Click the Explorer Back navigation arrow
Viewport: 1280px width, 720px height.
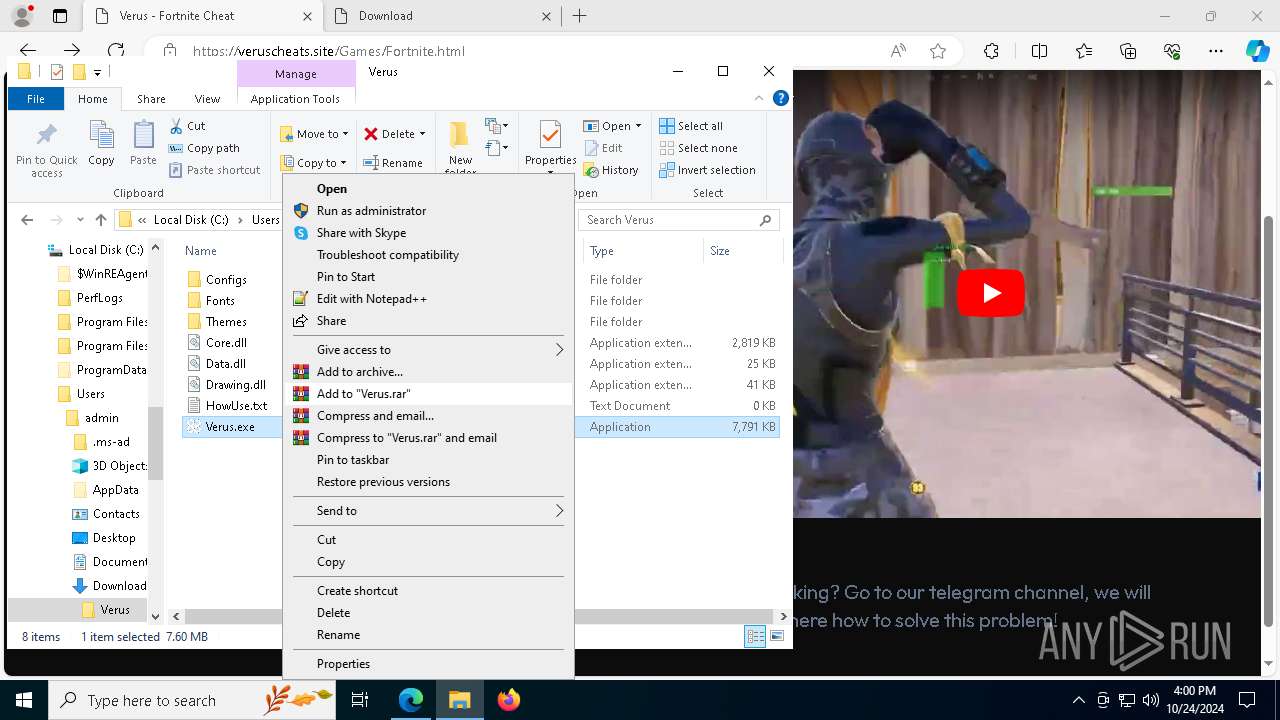[x=27, y=220]
